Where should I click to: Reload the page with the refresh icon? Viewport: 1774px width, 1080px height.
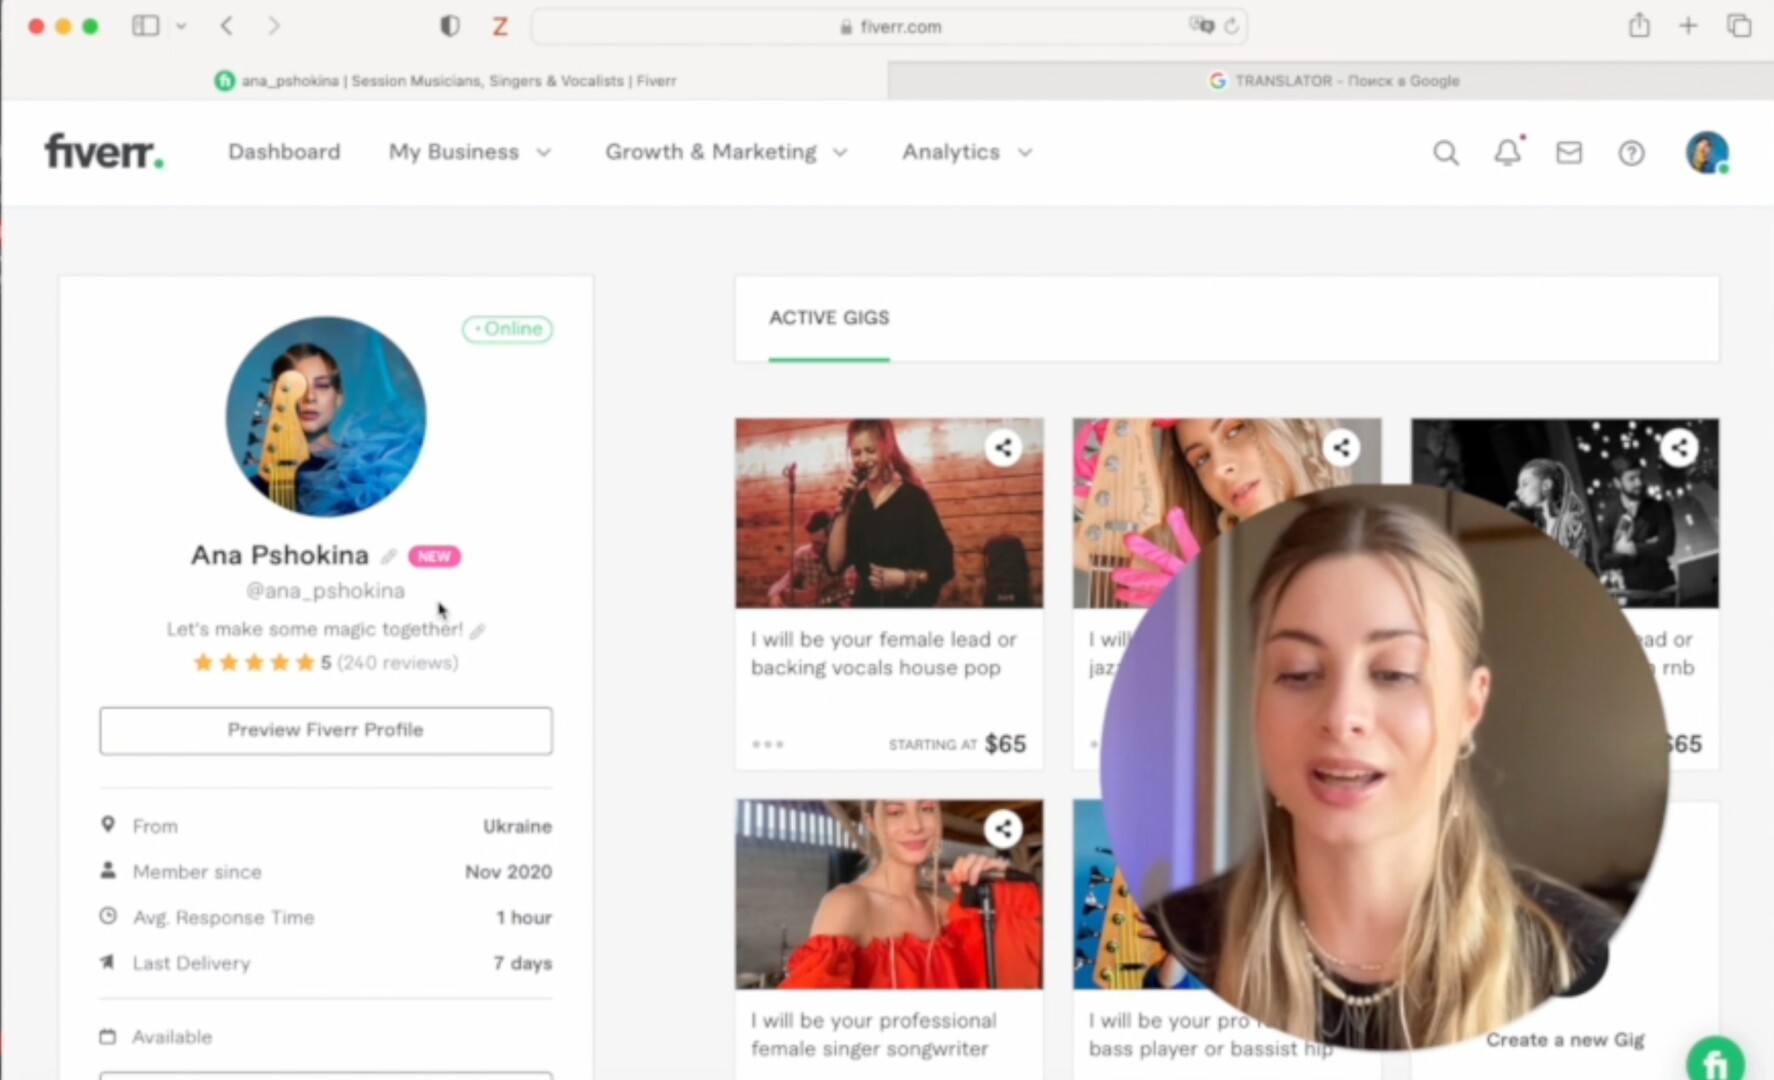pos(1231,26)
